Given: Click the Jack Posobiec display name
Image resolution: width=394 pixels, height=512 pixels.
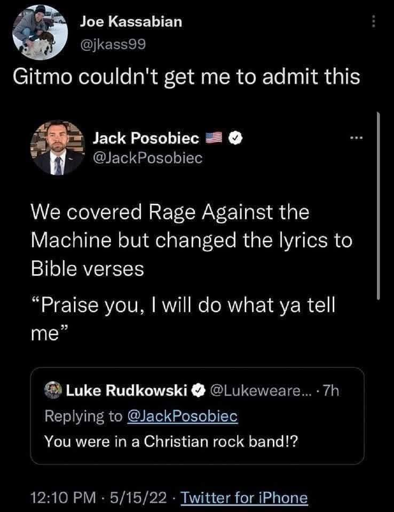Looking at the screenshot, I should [x=146, y=138].
